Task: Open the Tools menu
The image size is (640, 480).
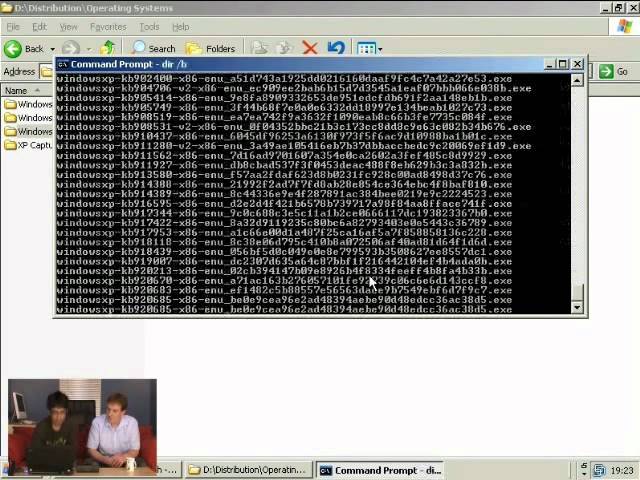Action: pyautogui.click(x=149, y=27)
